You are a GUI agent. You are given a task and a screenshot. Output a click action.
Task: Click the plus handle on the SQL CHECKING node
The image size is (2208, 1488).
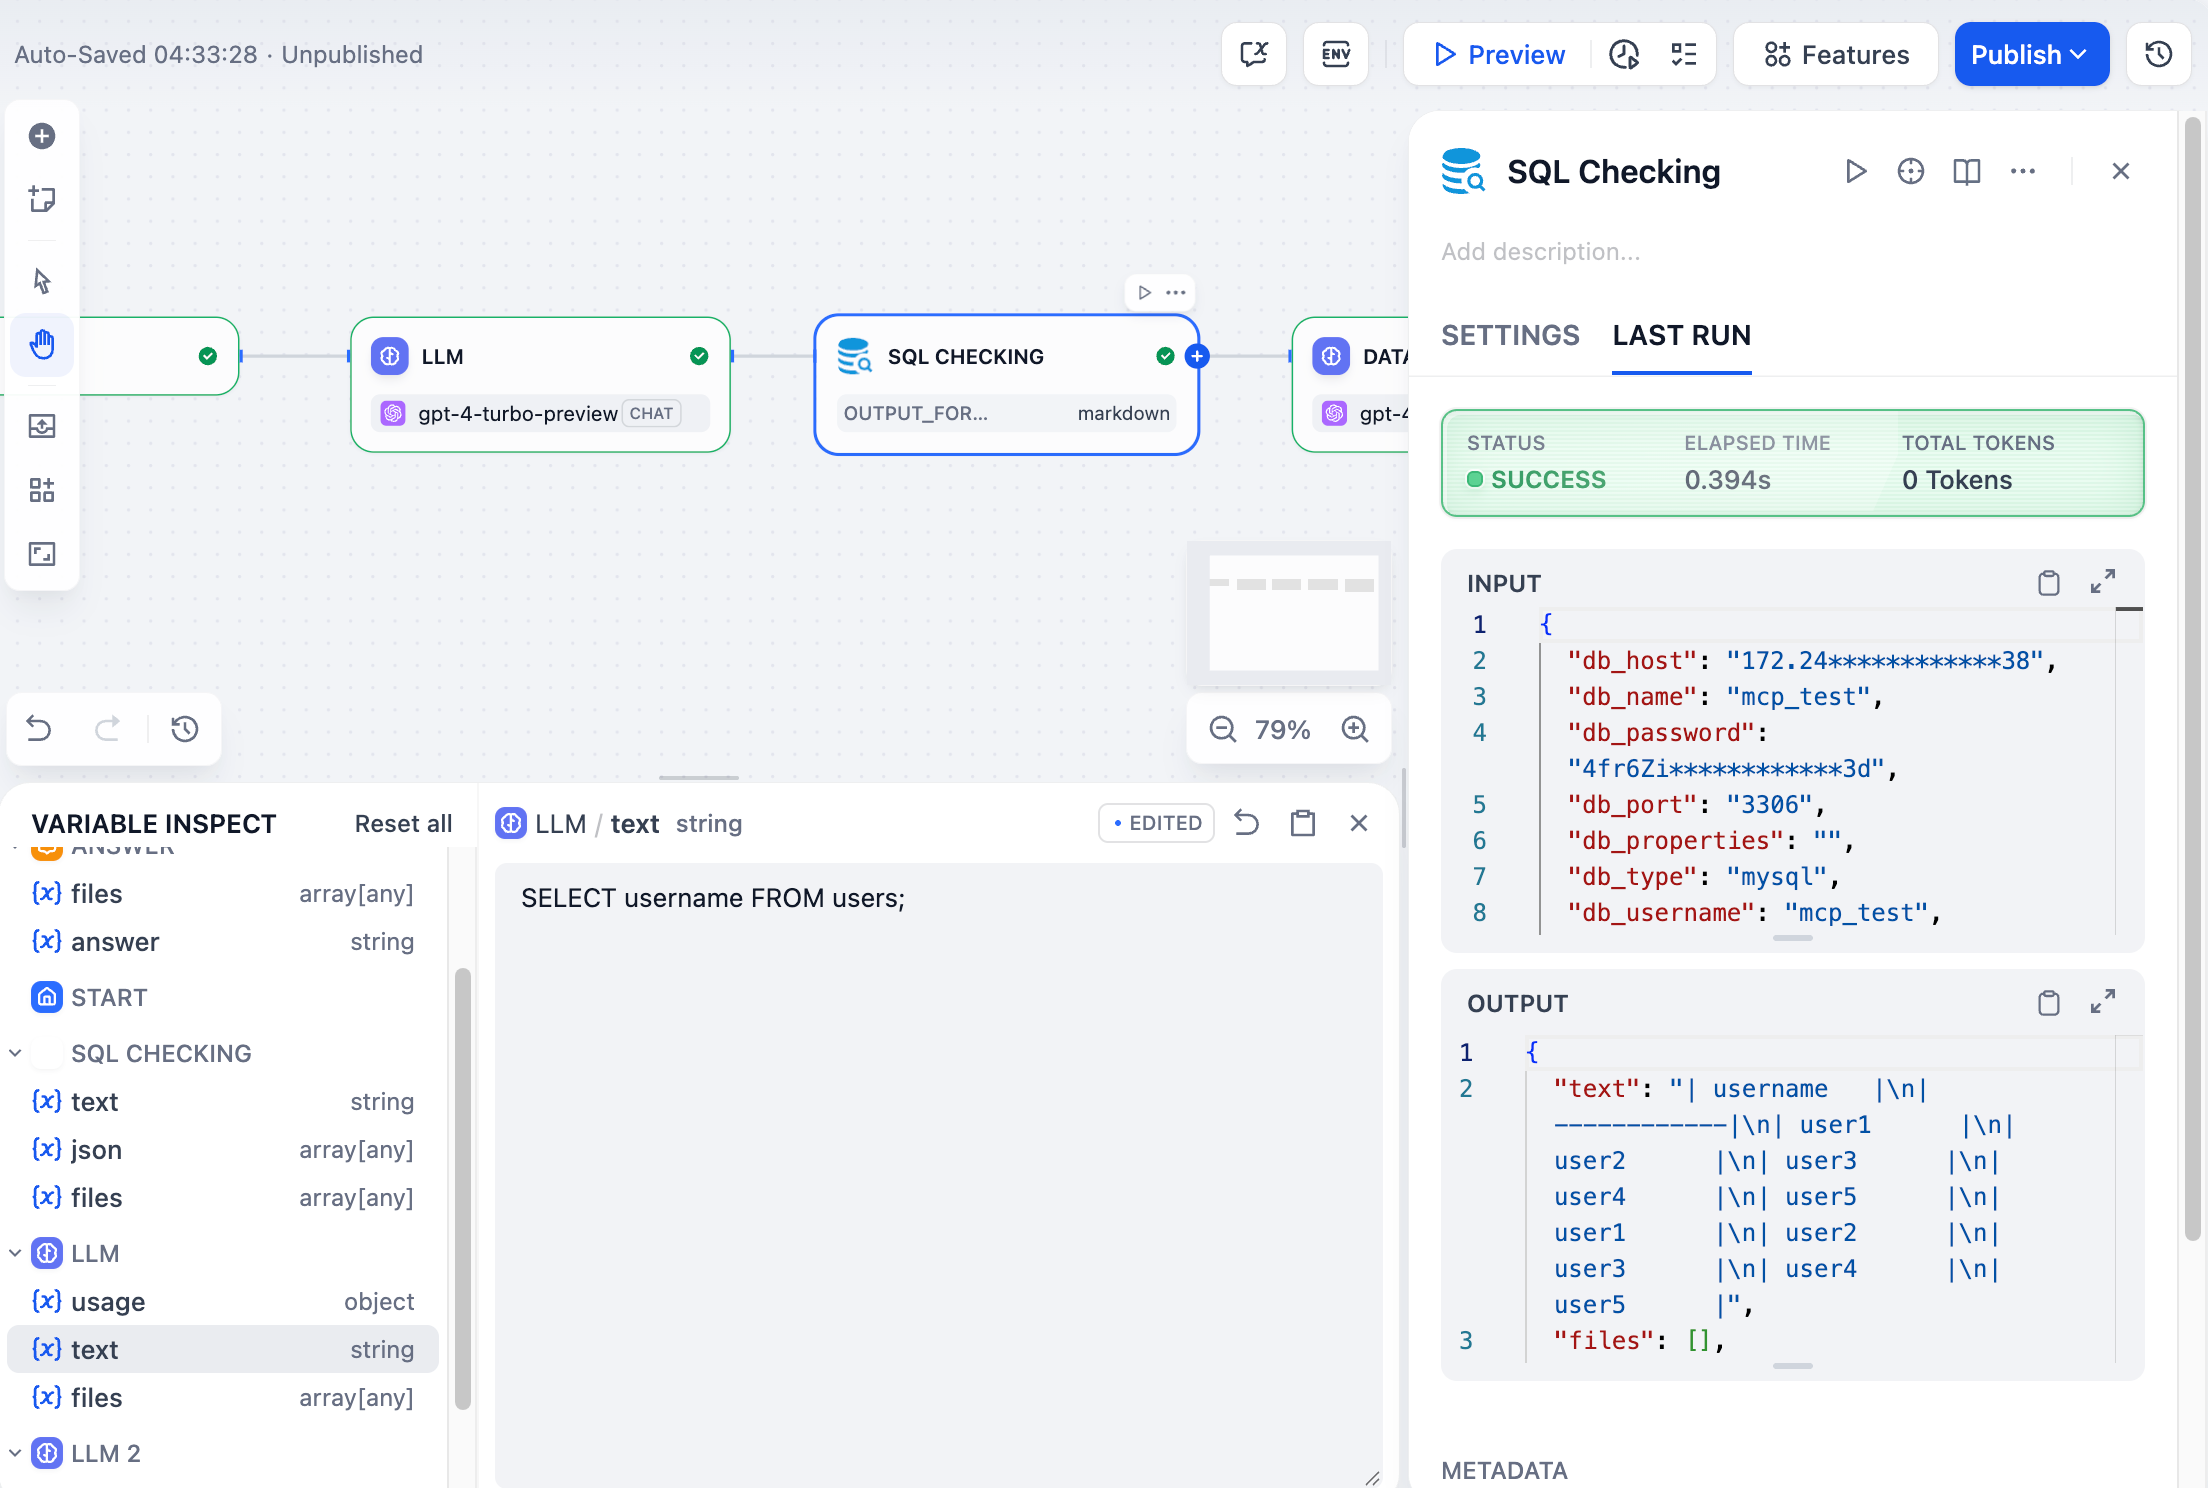[1197, 356]
